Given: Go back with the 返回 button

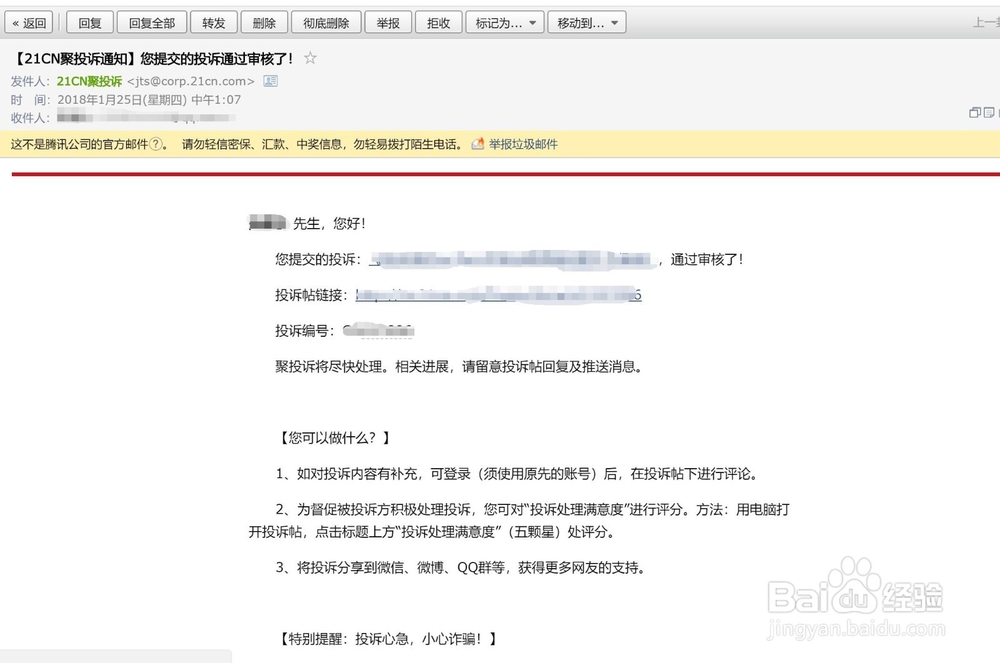Looking at the screenshot, I should pyautogui.click(x=29, y=23).
